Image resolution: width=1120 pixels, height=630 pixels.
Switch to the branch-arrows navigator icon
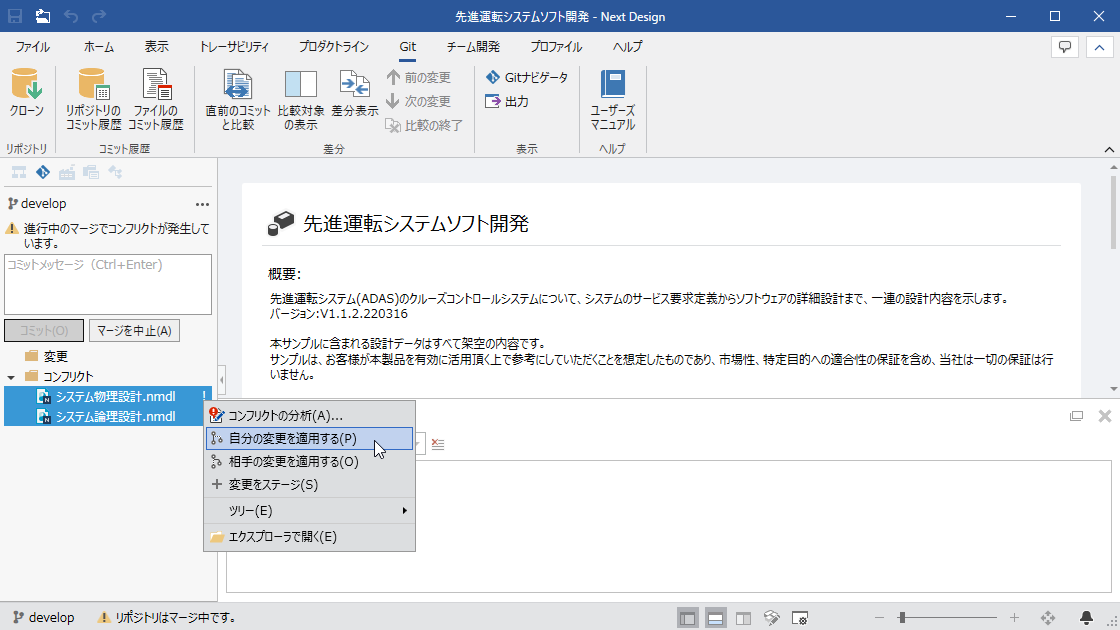(115, 172)
